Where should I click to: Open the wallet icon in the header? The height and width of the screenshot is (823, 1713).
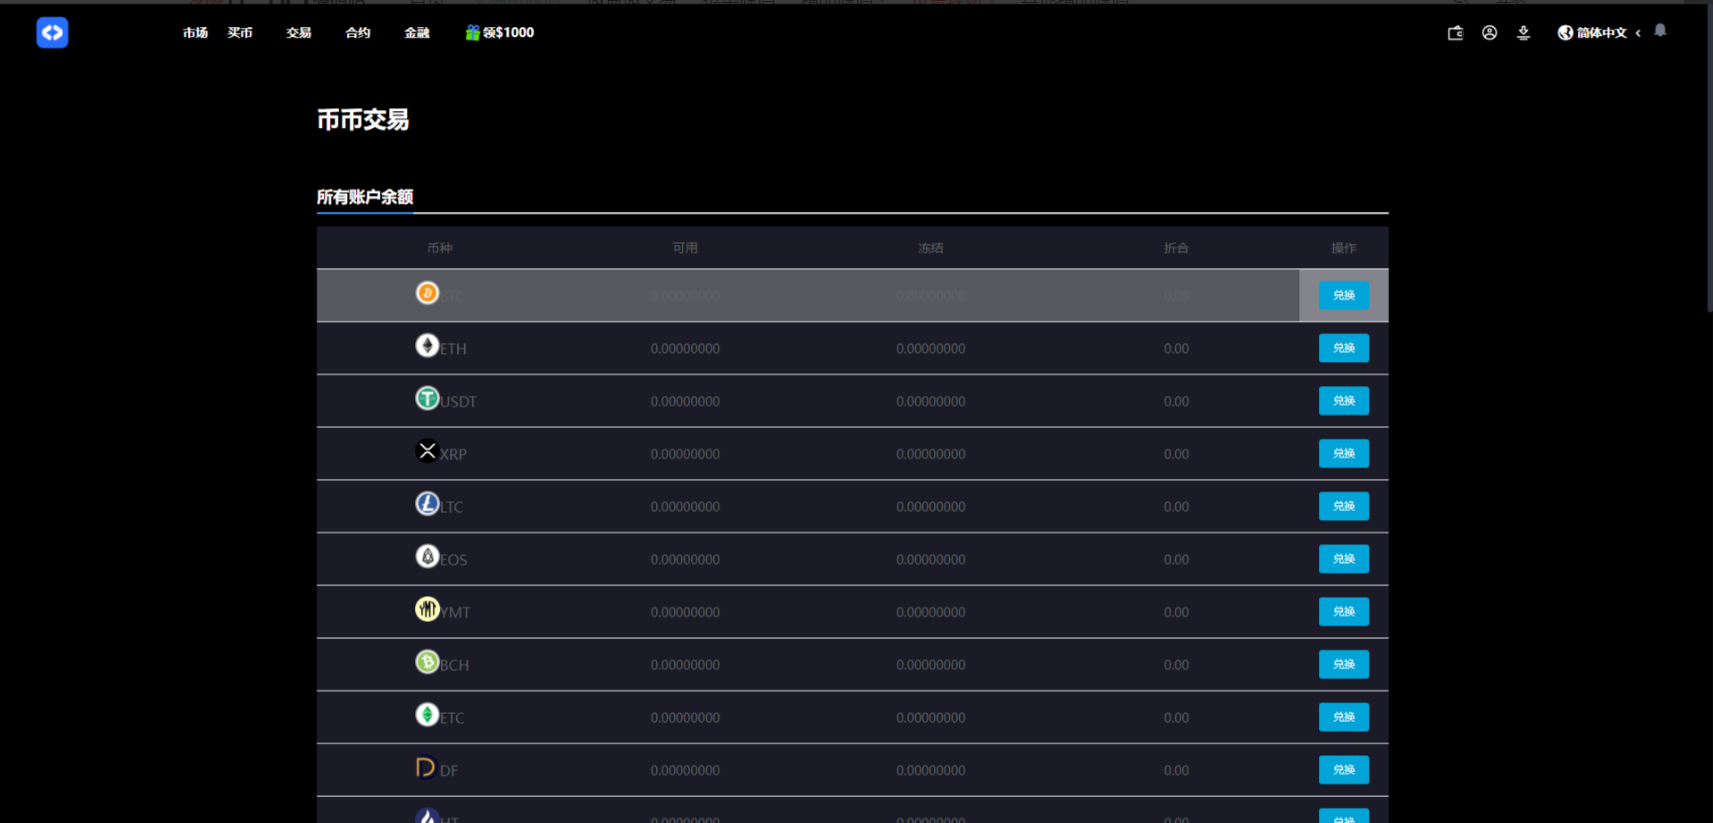(1455, 33)
